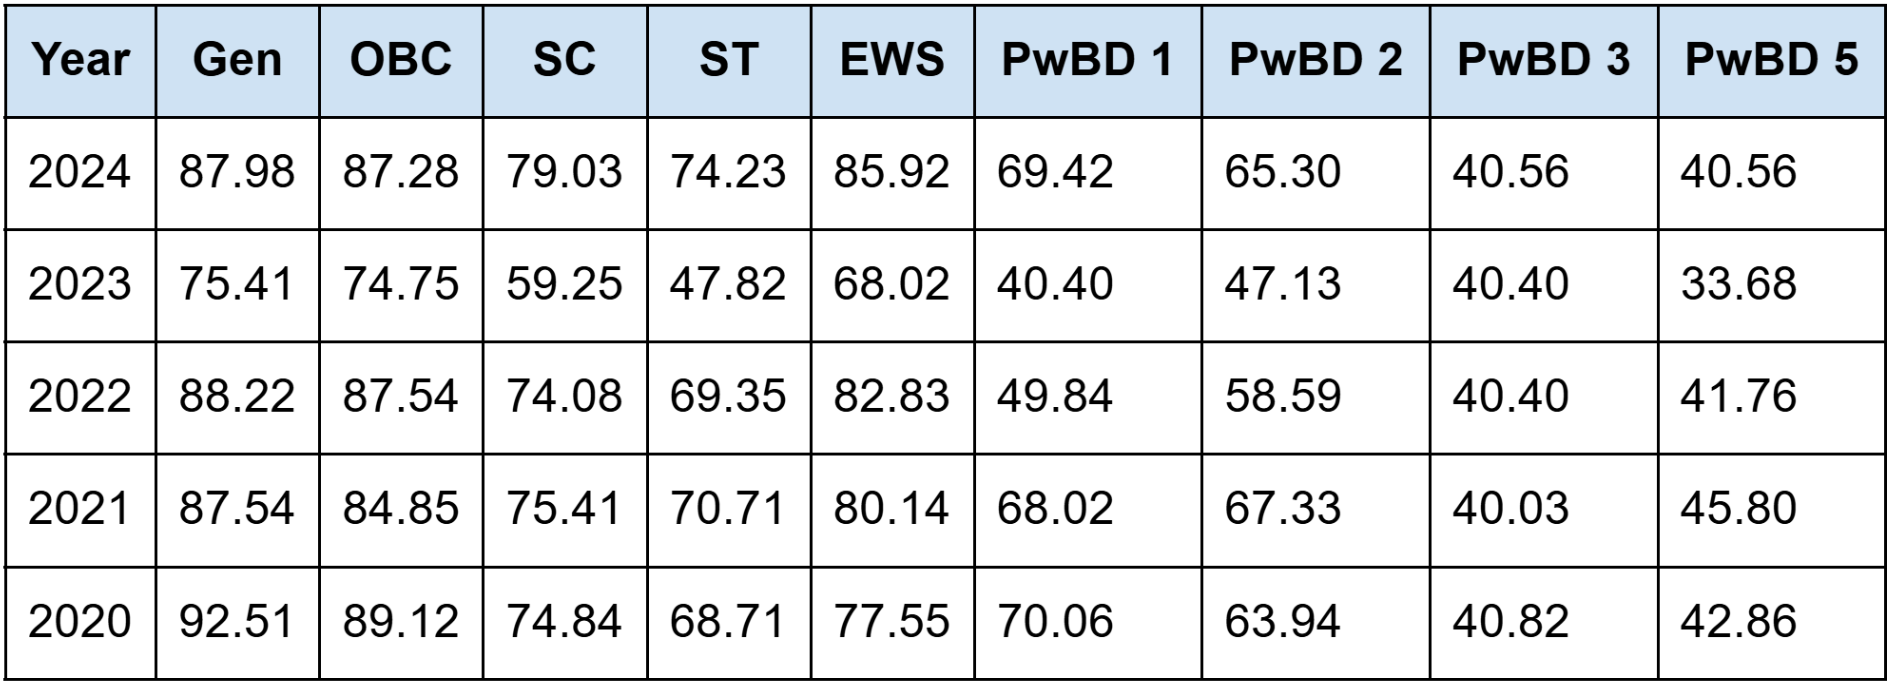
Task: Click the OBC column header
Action: click(x=400, y=60)
